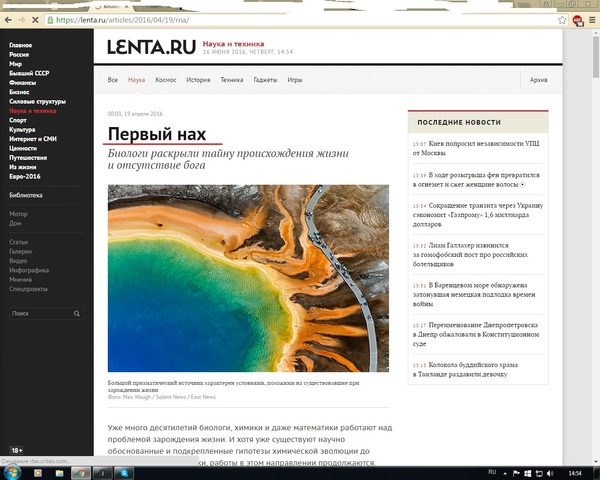Viewport: 600px width, 480px height.
Task: Click the Первый нах article headline
Action: coord(157,134)
